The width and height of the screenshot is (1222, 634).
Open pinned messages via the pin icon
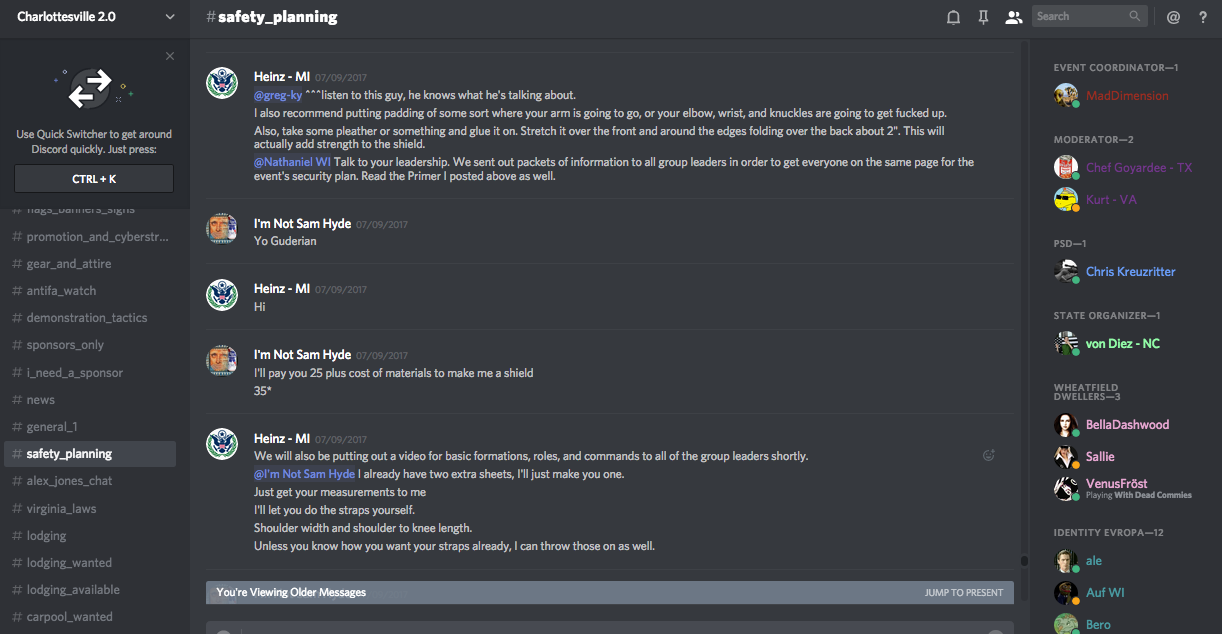(x=983, y=17)
